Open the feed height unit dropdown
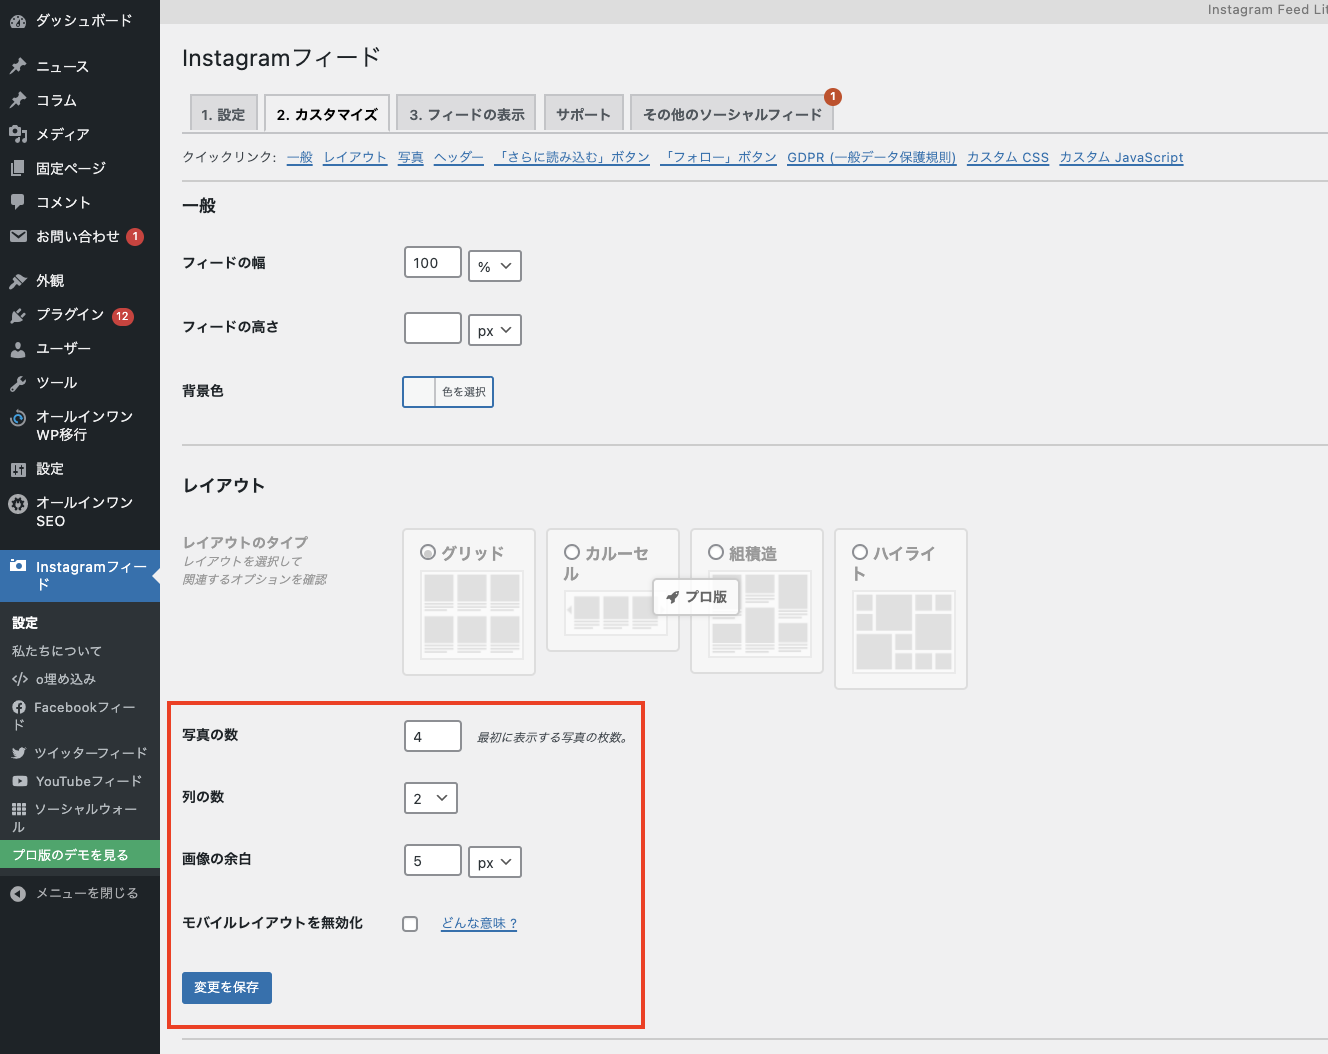This screenshot has width=1328, height=1054. click(495, 330)
